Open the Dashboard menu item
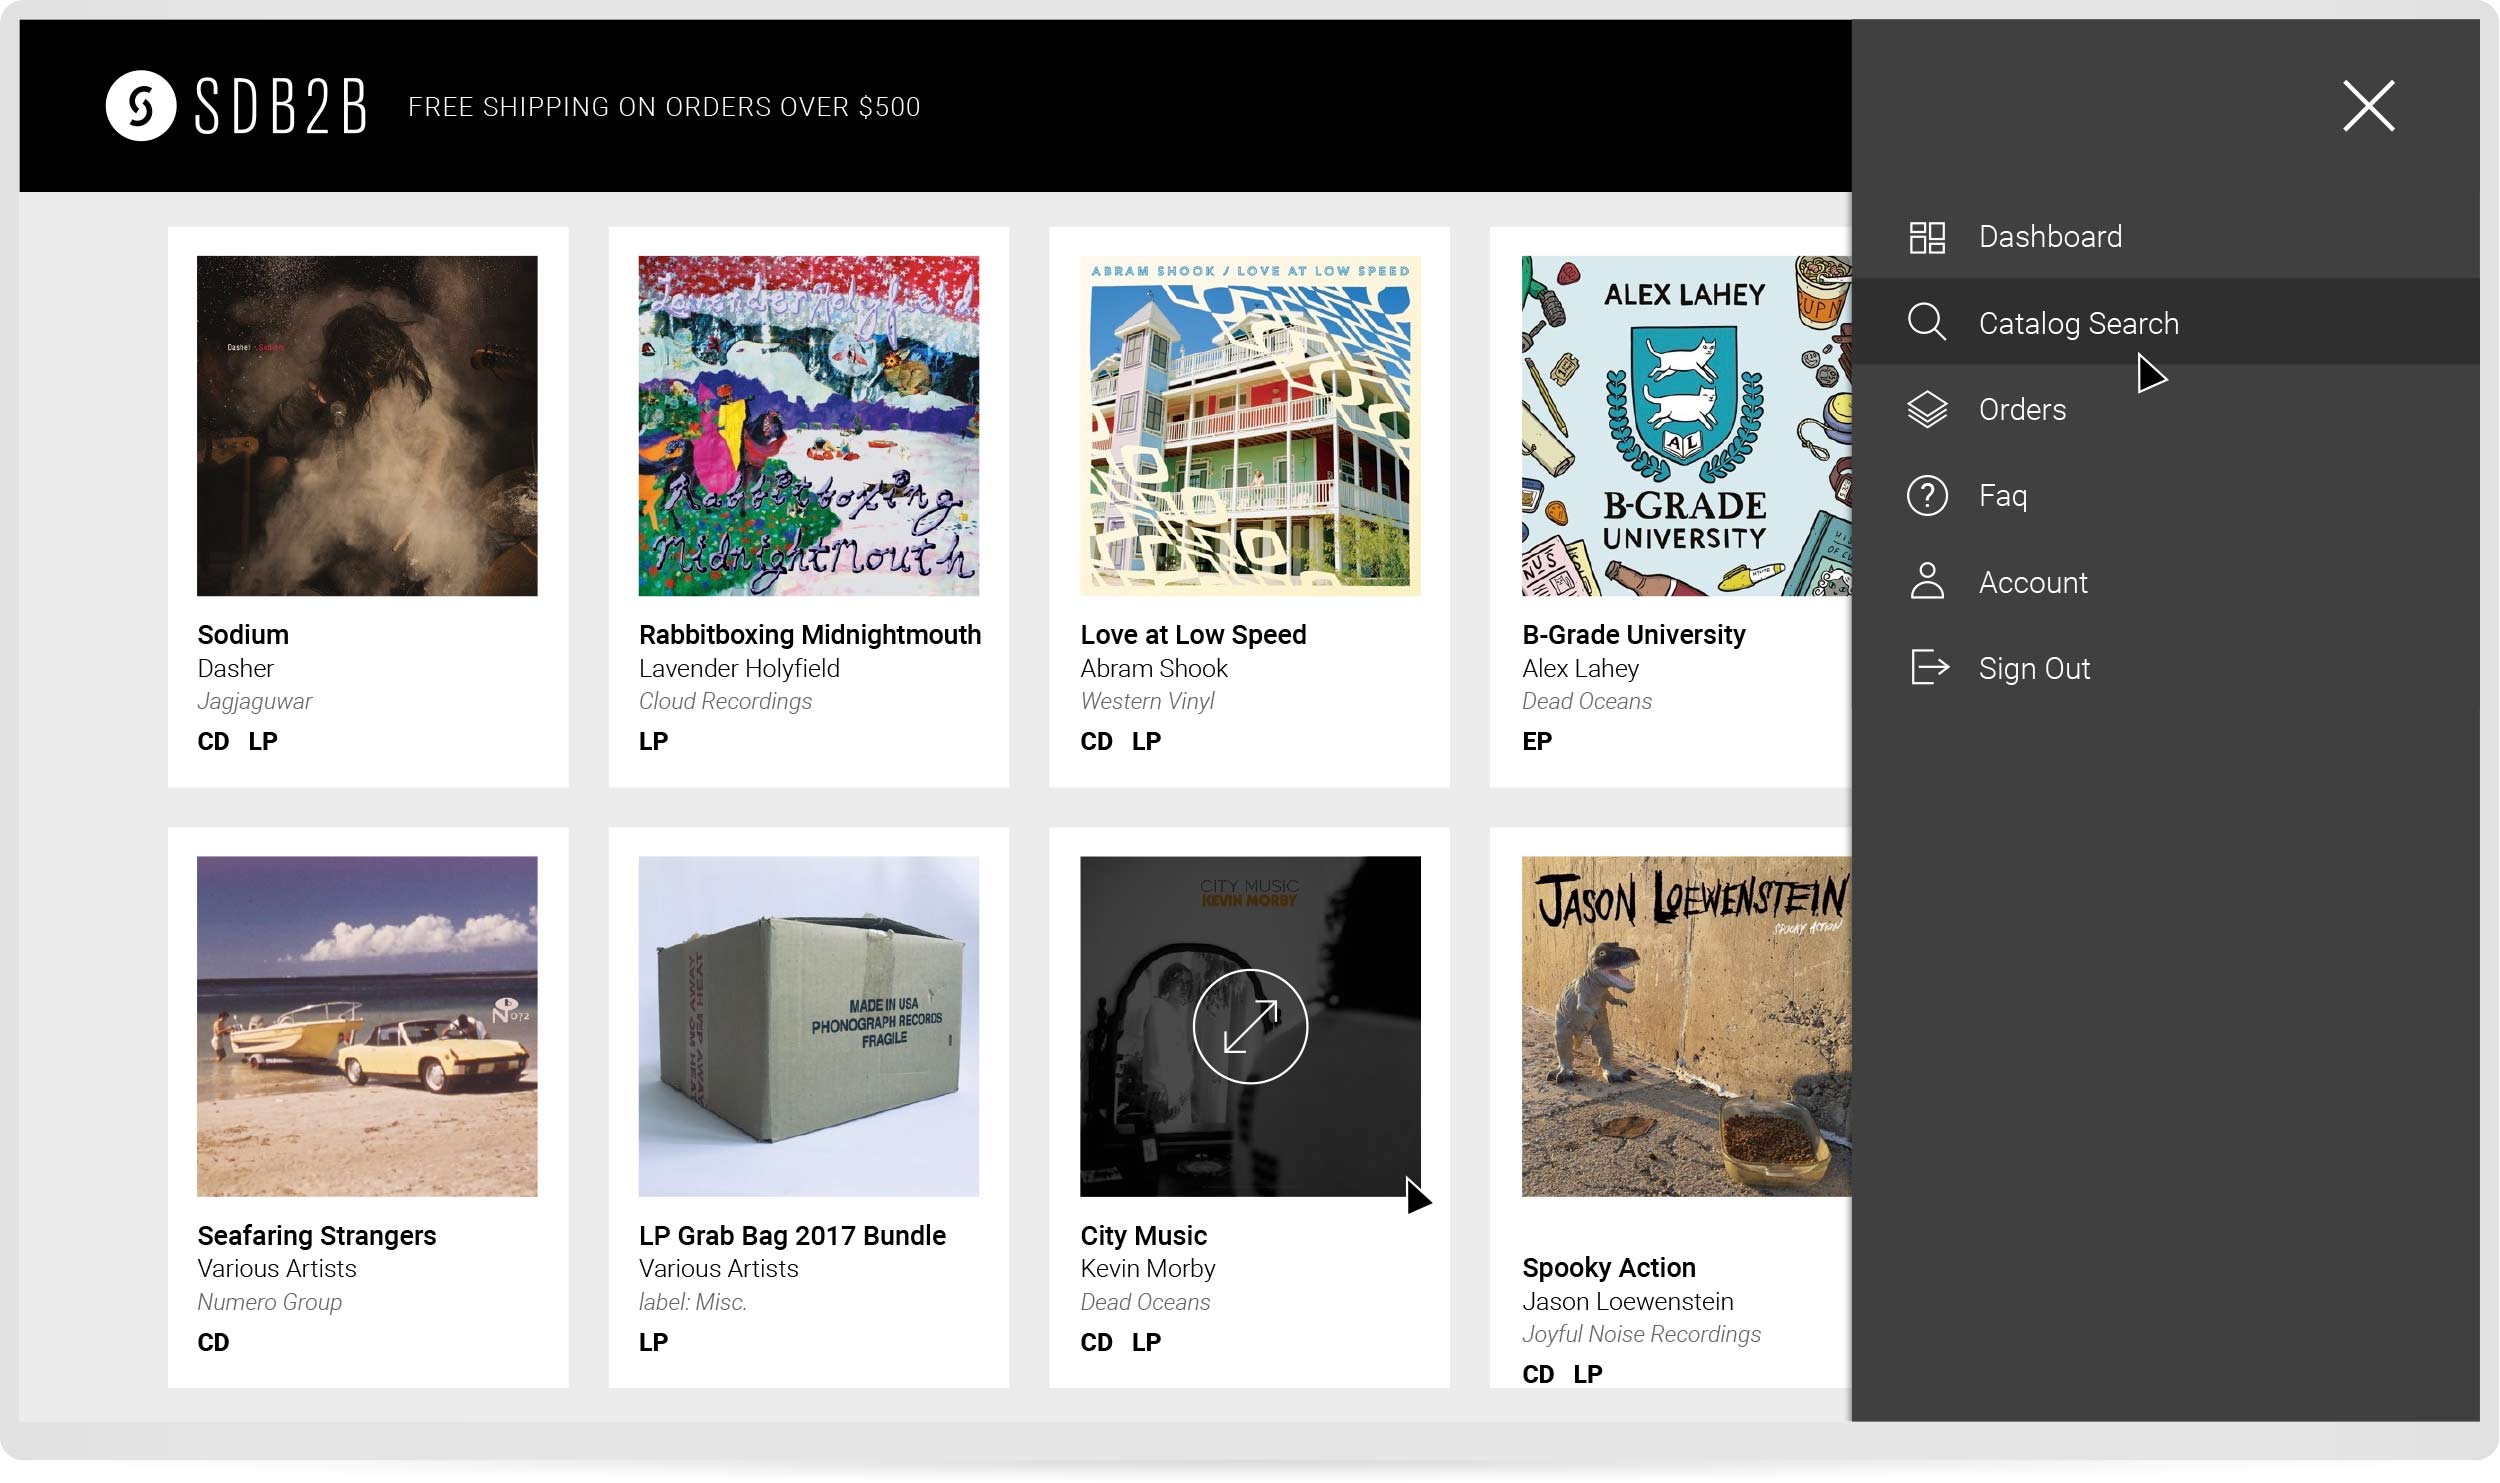 (2165, 237)
